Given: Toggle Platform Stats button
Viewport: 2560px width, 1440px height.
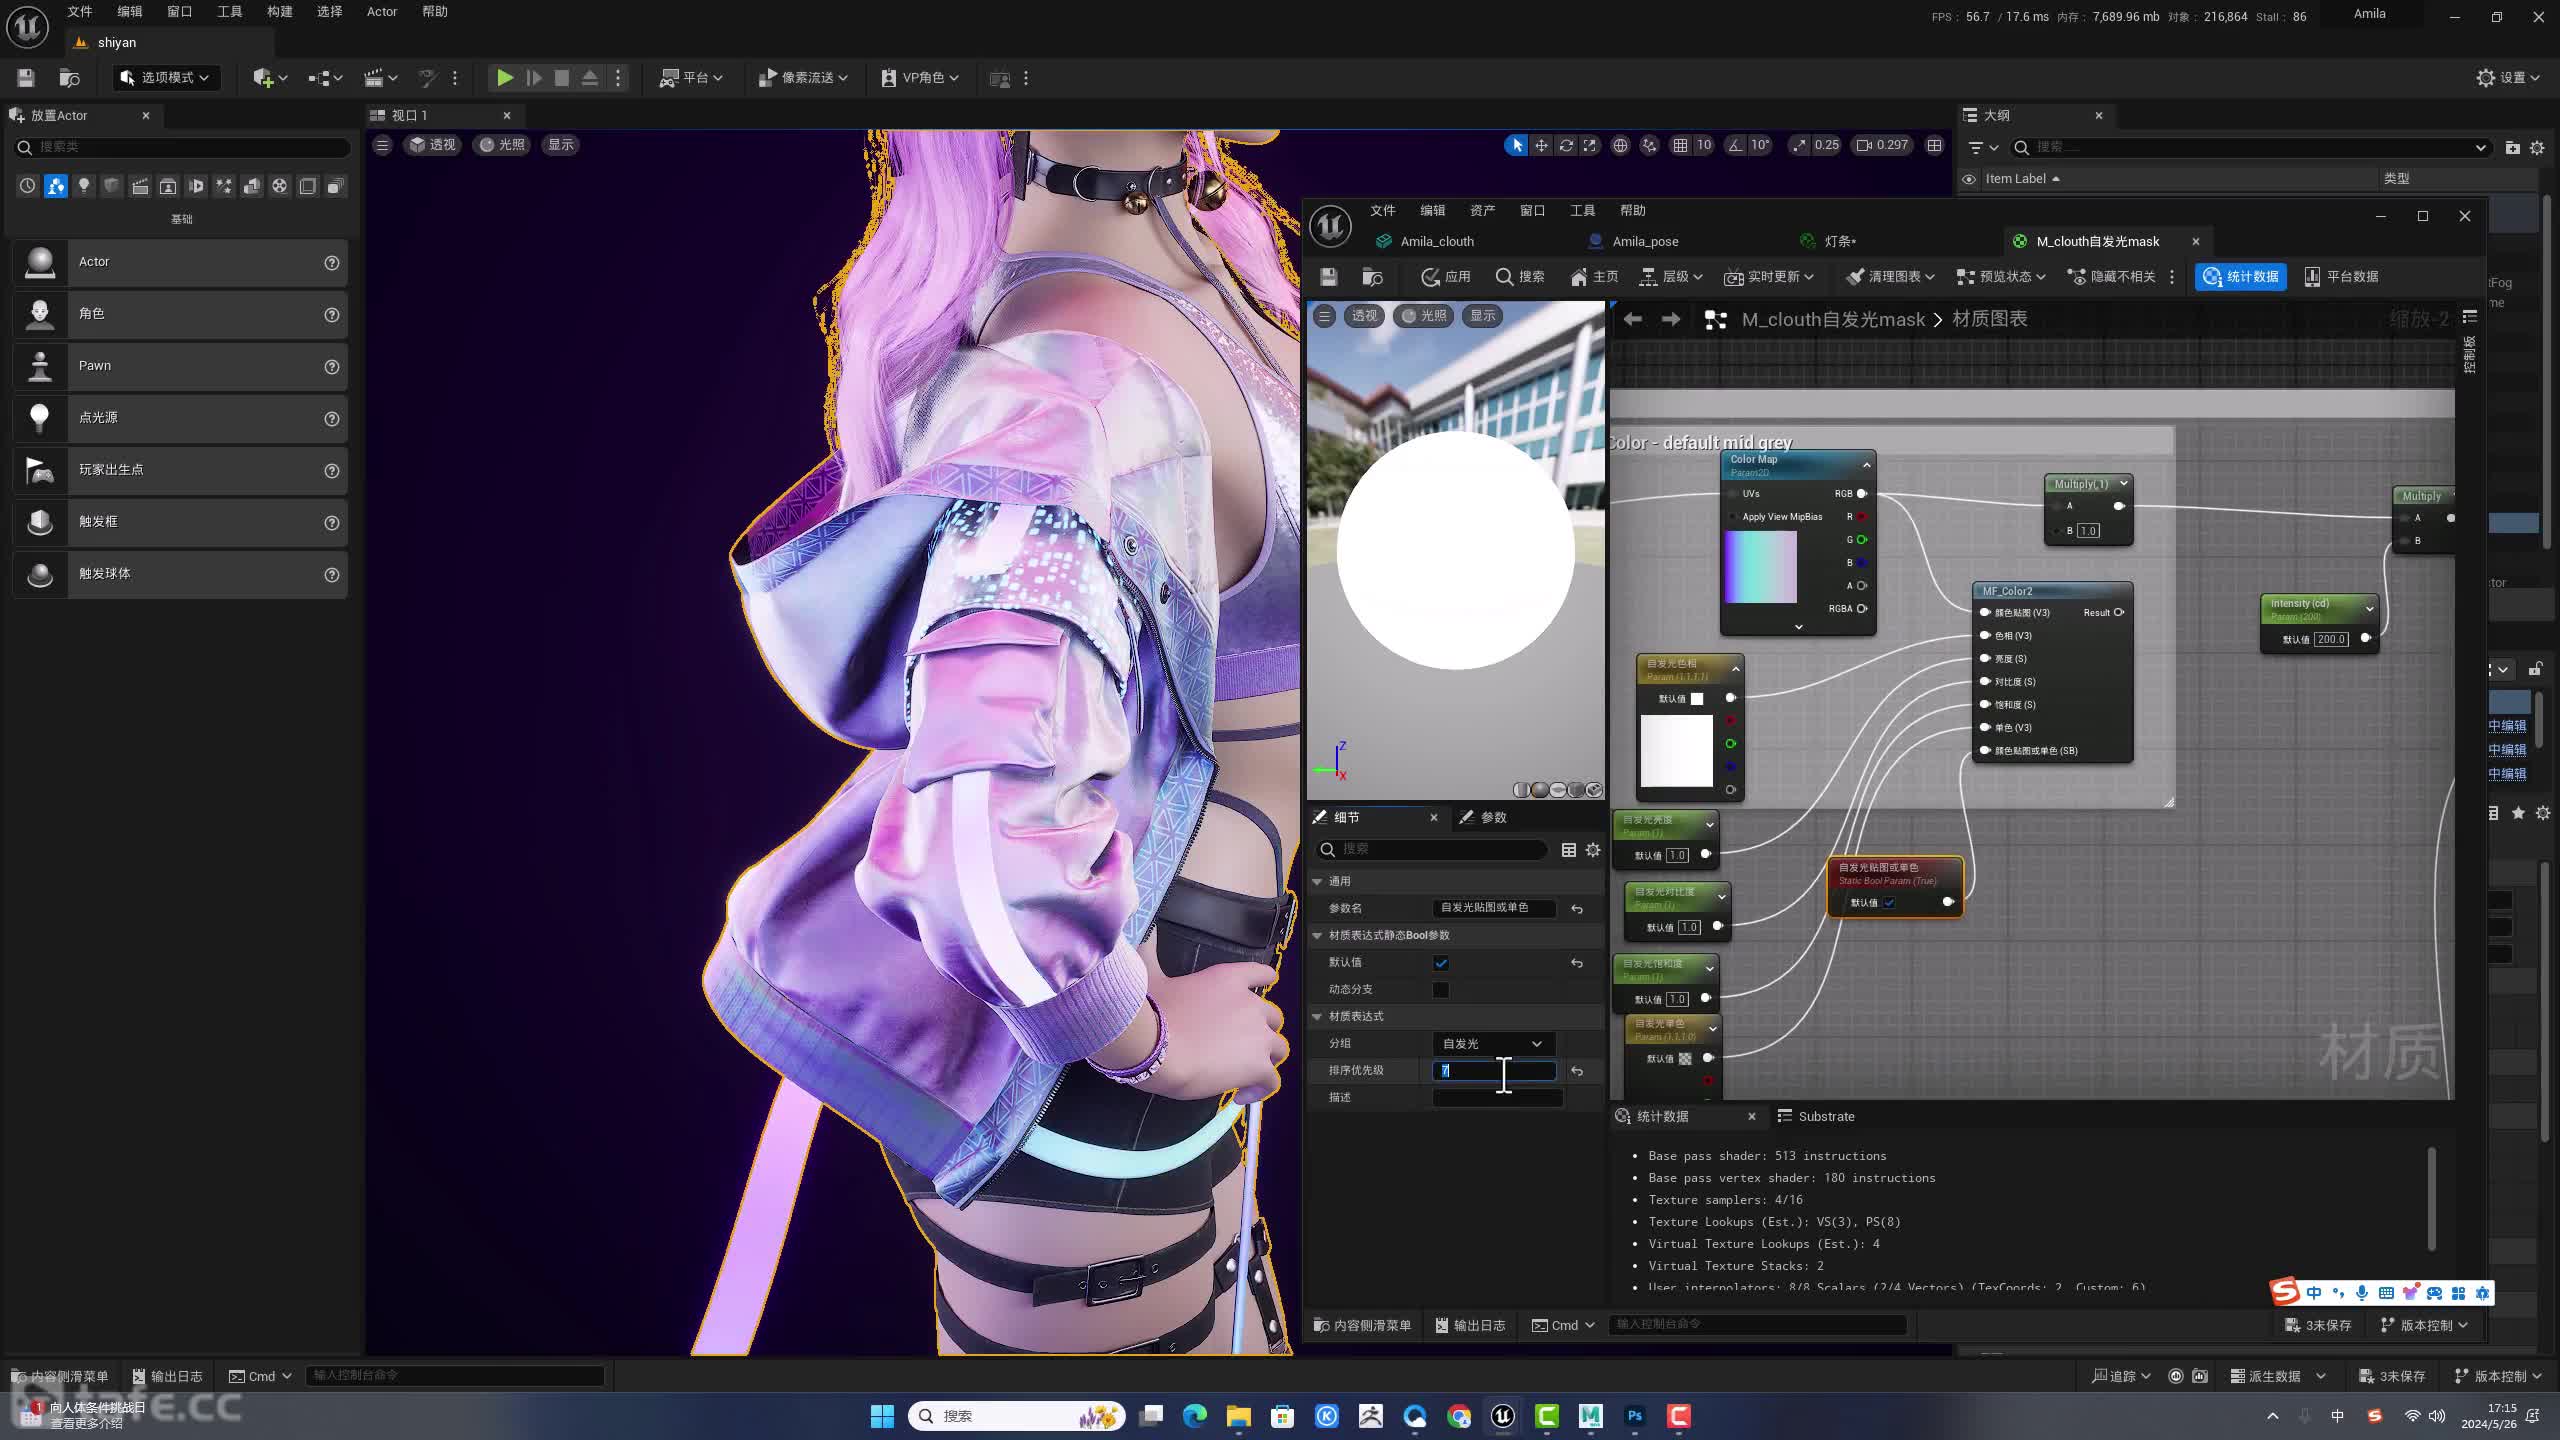Looking at the screenshot, I should point(2341,277).
